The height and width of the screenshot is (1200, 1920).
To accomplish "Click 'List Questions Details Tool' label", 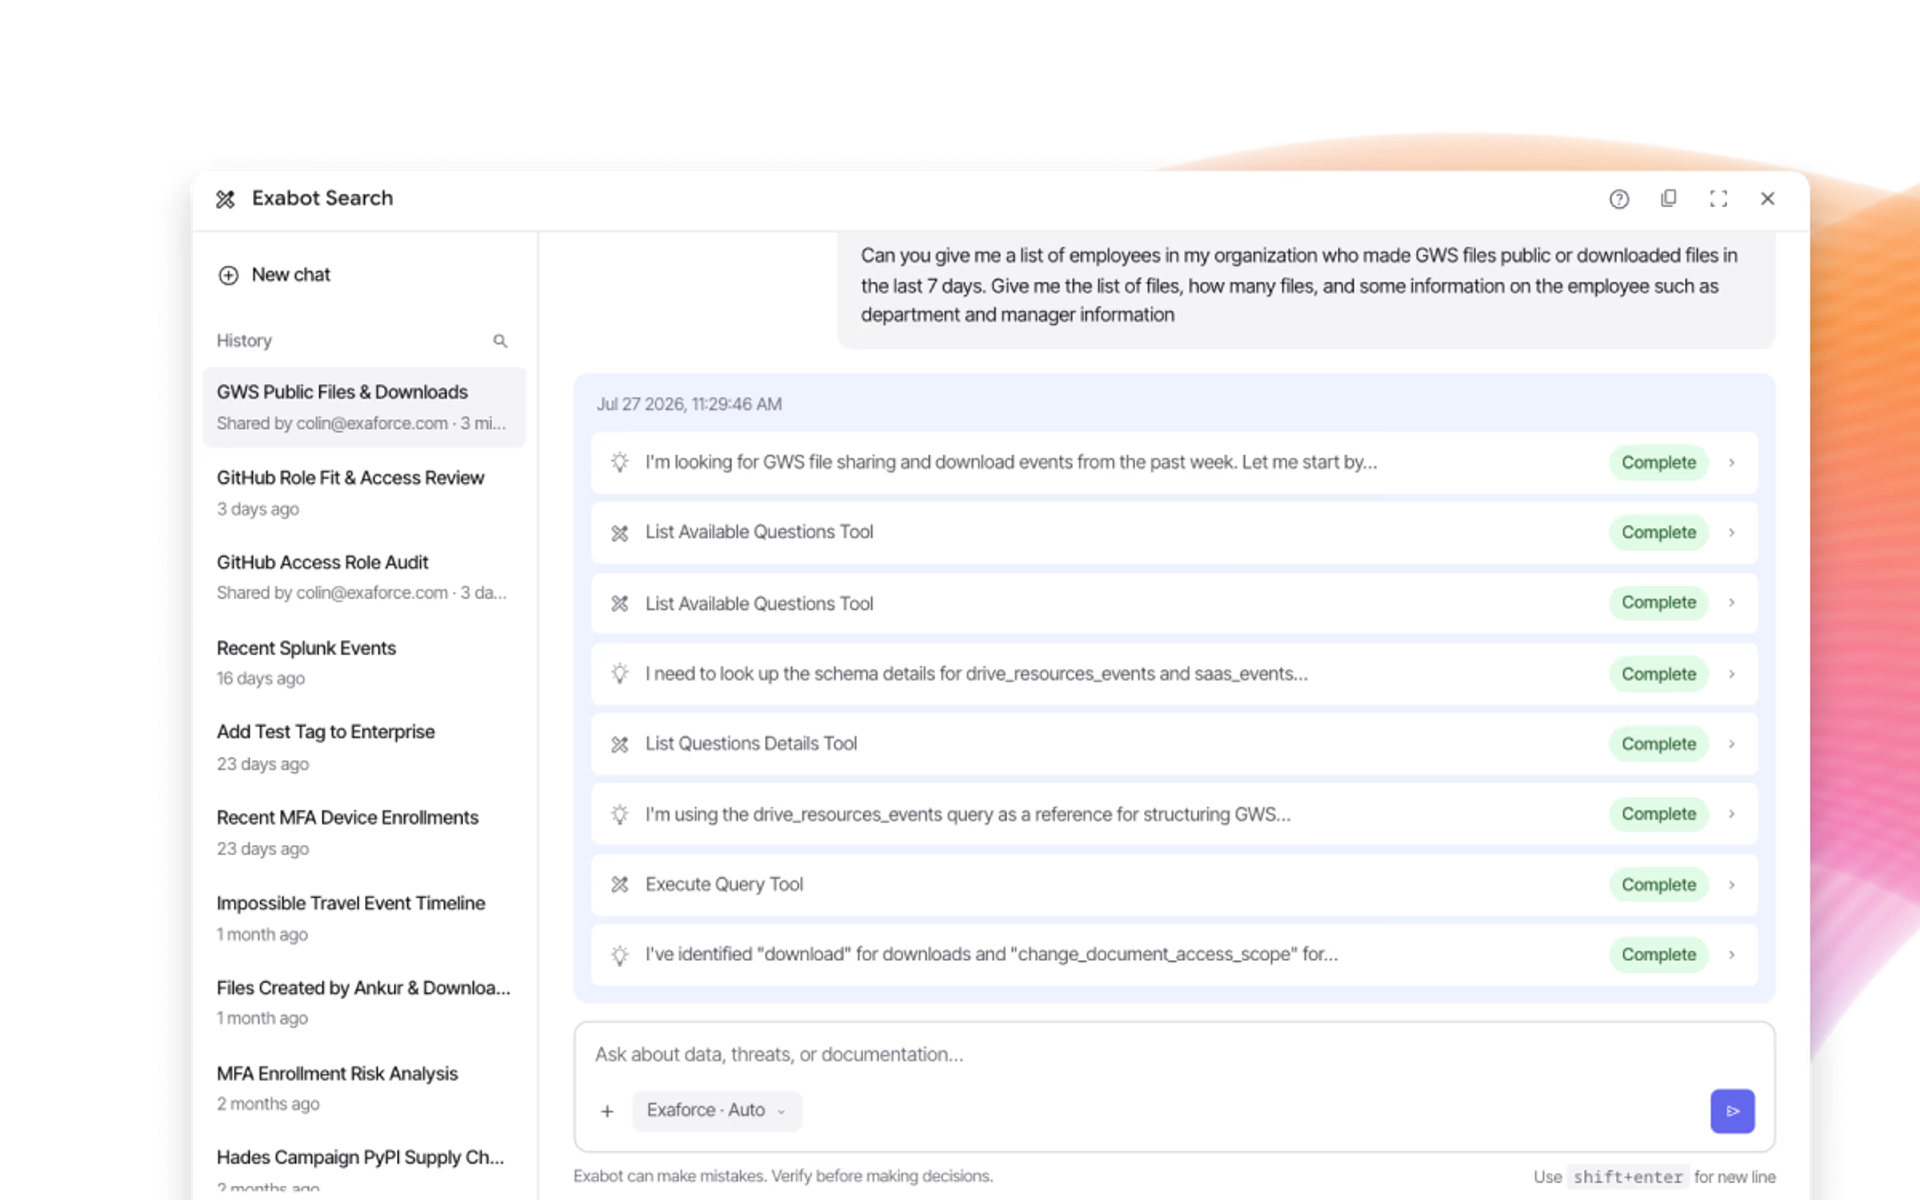I will click(751, 744).
